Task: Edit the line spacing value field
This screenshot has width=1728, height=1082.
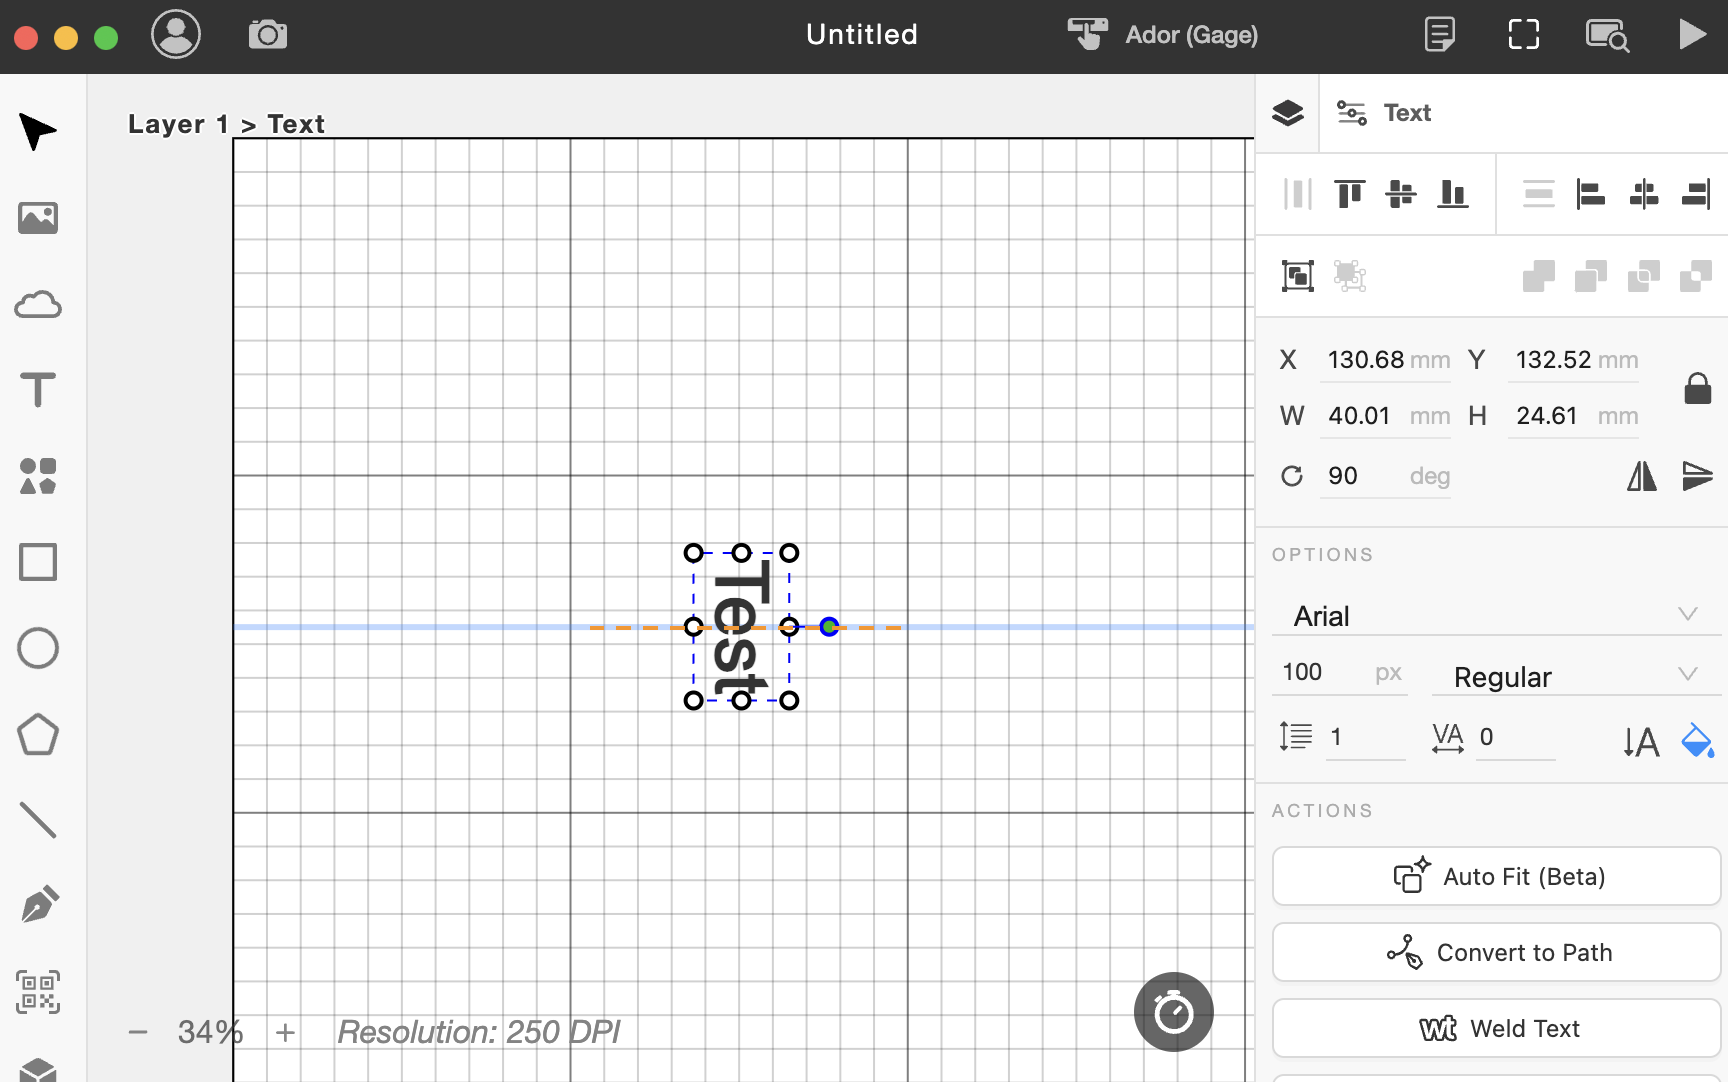Action: [1365, 737]
